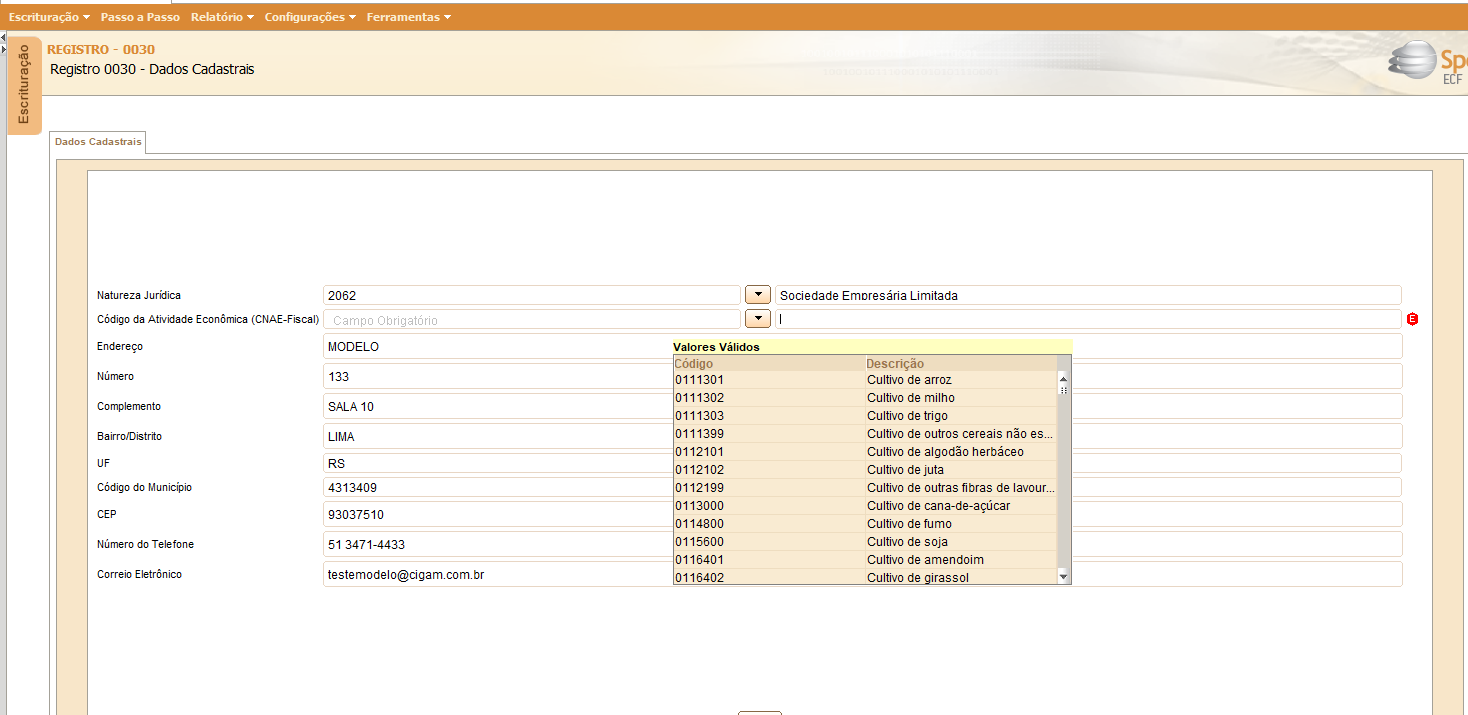Select code 0114800 Cultivo de fumo
Viewport: 1468px width, 715px height.
coord(865,524)
